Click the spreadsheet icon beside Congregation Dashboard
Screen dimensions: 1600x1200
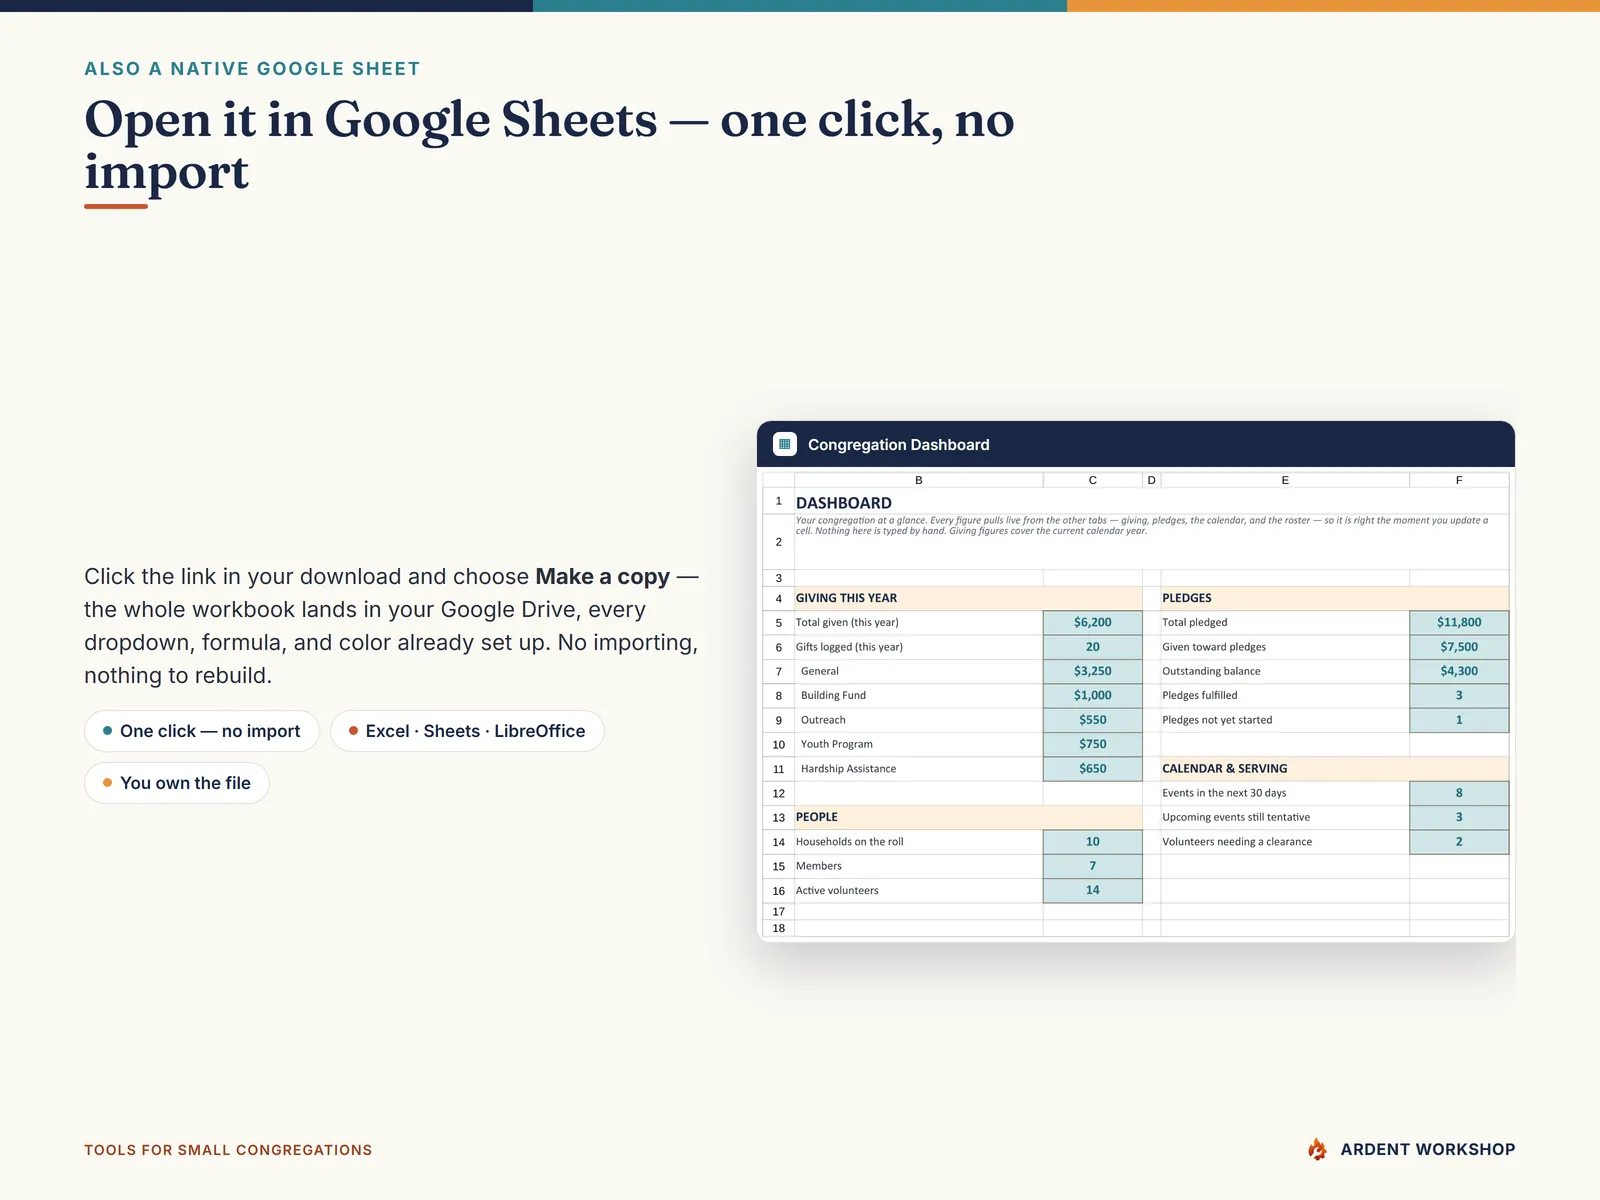tap(785, 444)
